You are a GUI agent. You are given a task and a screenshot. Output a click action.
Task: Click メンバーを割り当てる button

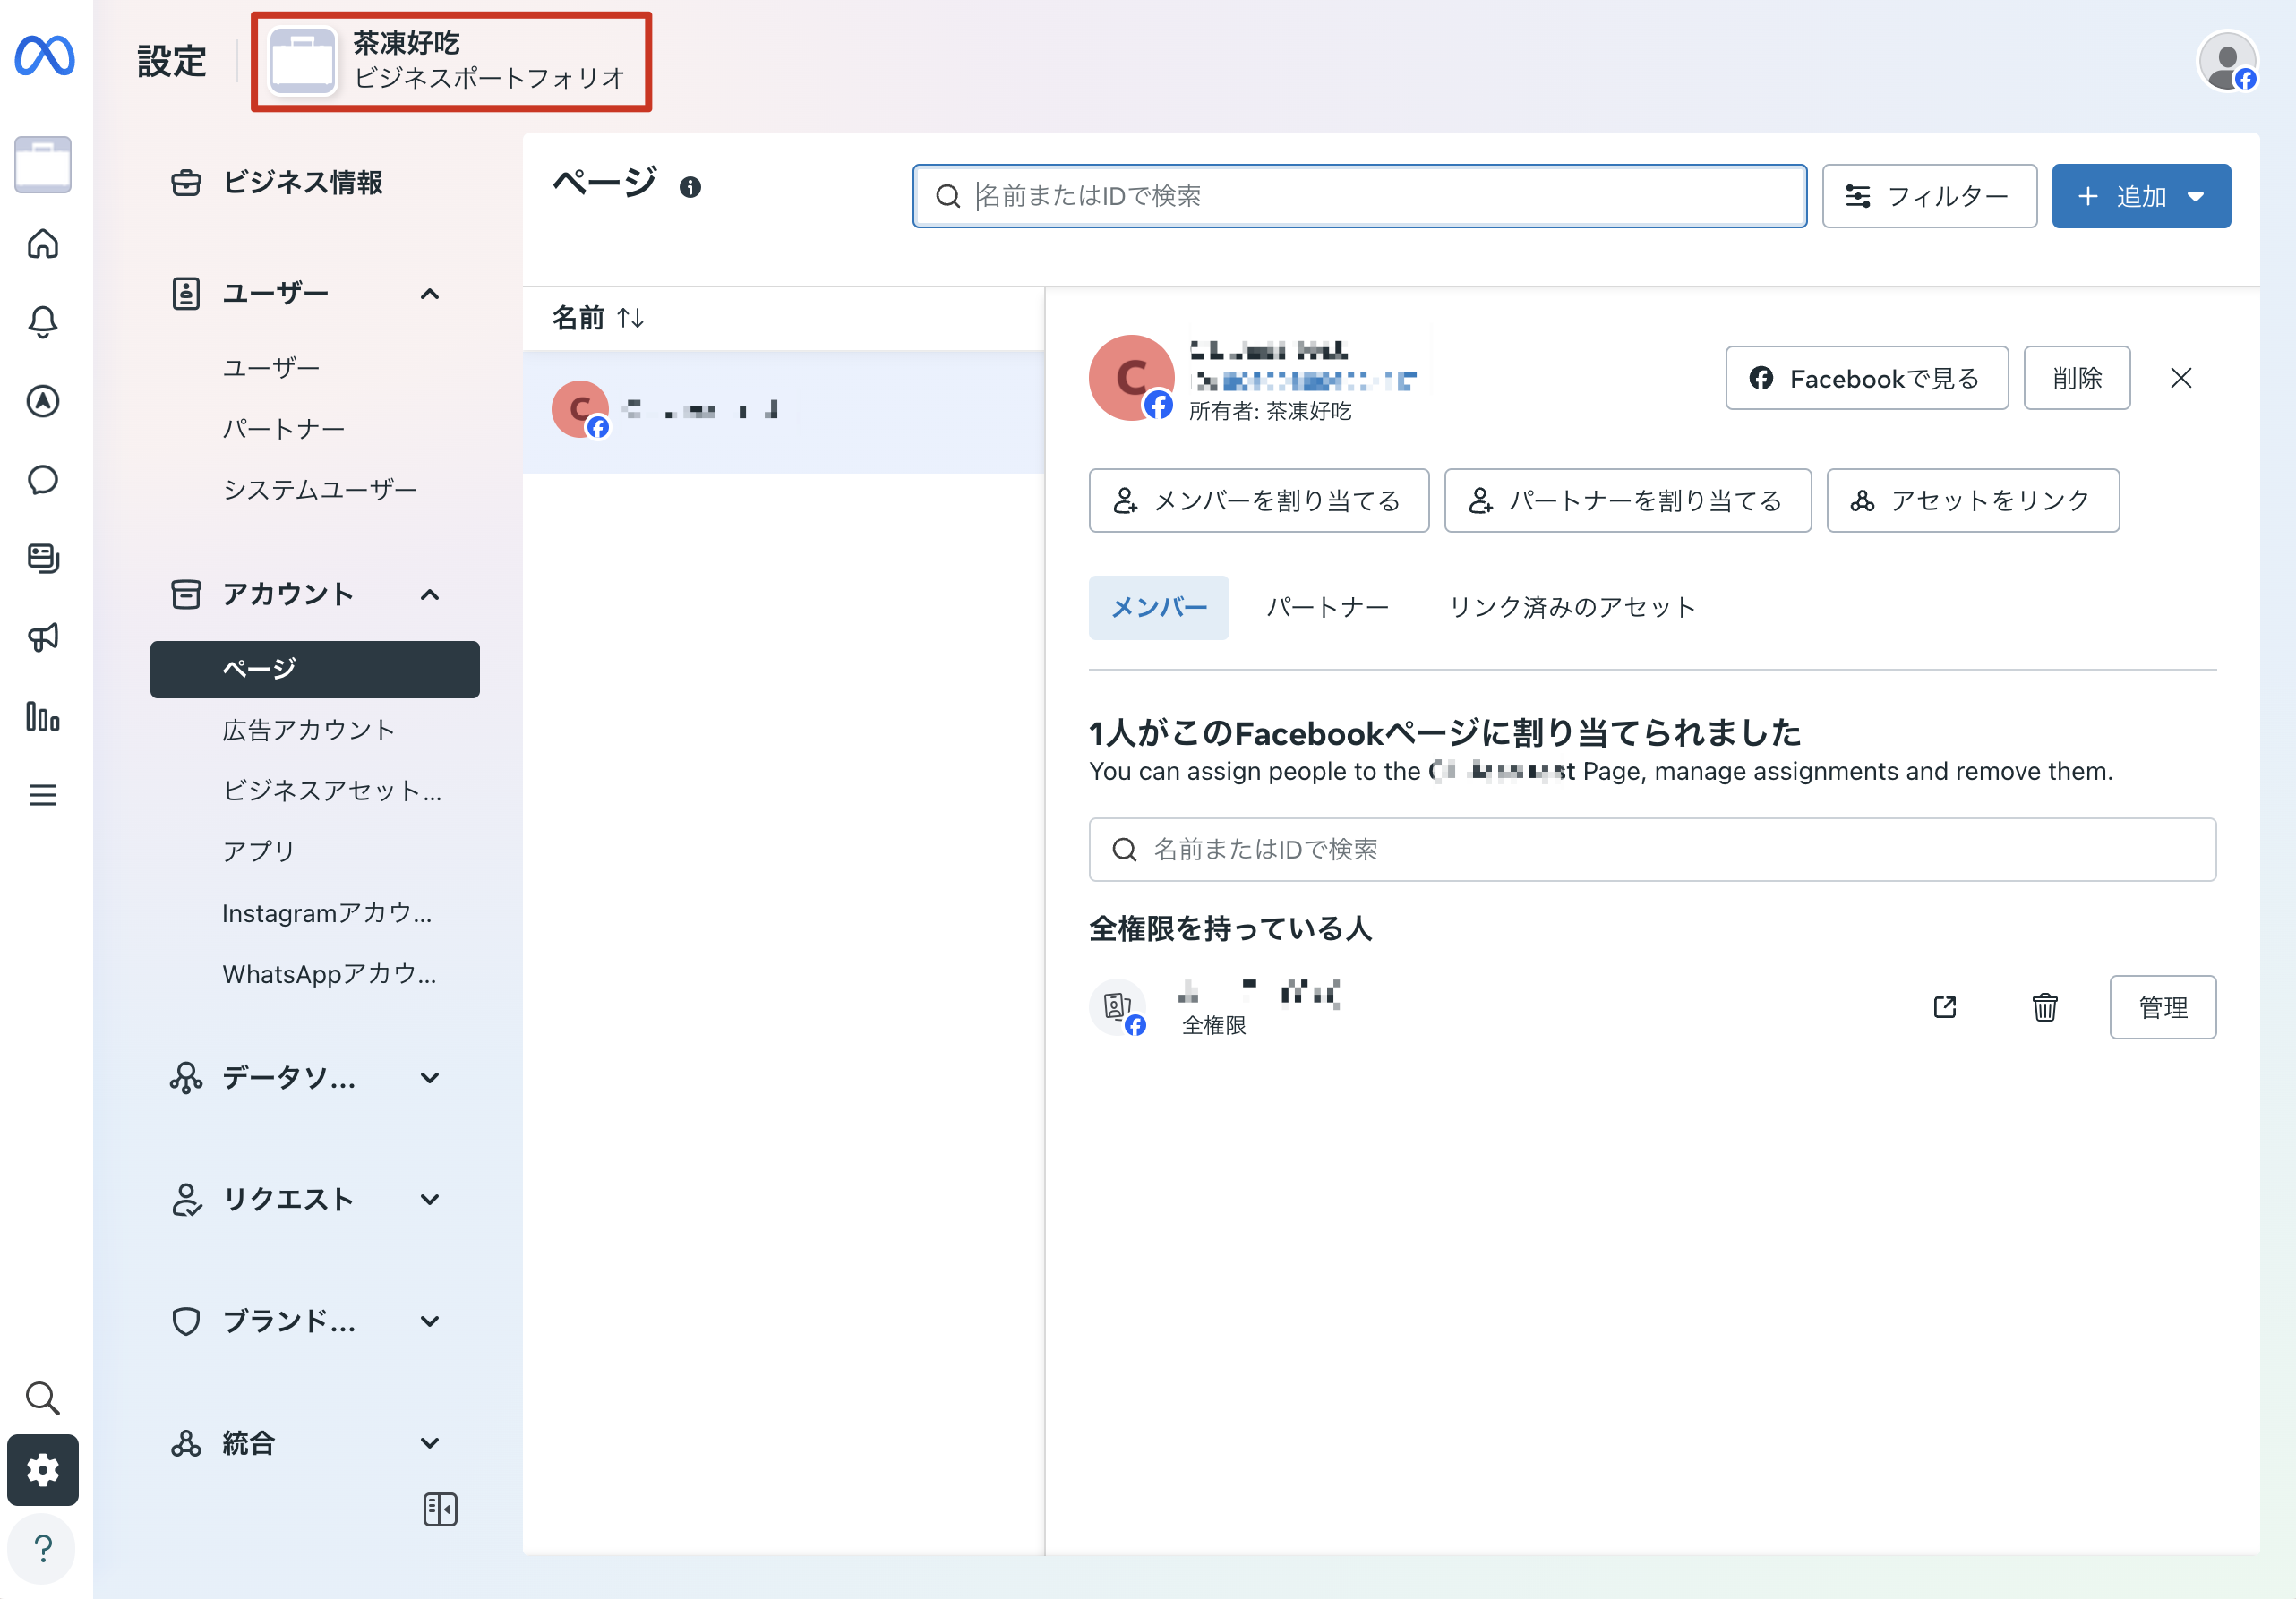pos(1259,501)
